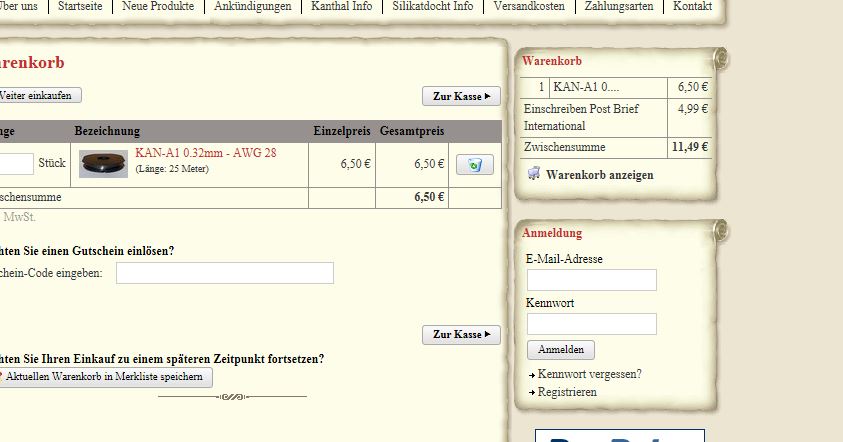Click the bold subtotal 6,50 € in cart table
843x442 pixels.
click(x=429, y=197)
